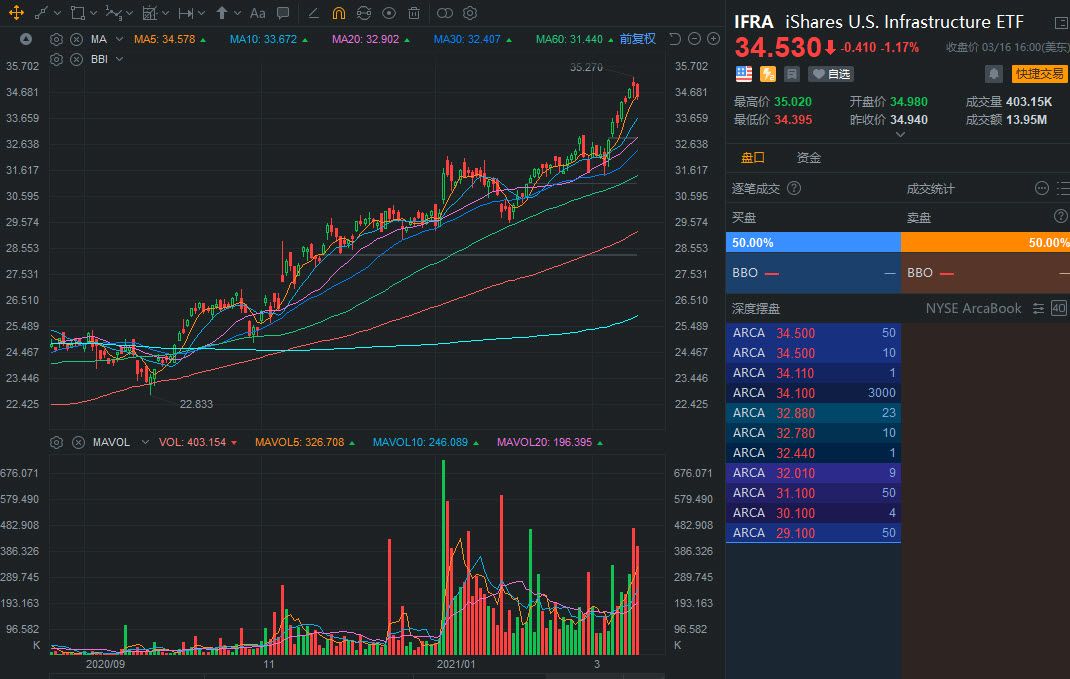
Task: Click the US flag market icon
Action: click(x=744, y=74)
